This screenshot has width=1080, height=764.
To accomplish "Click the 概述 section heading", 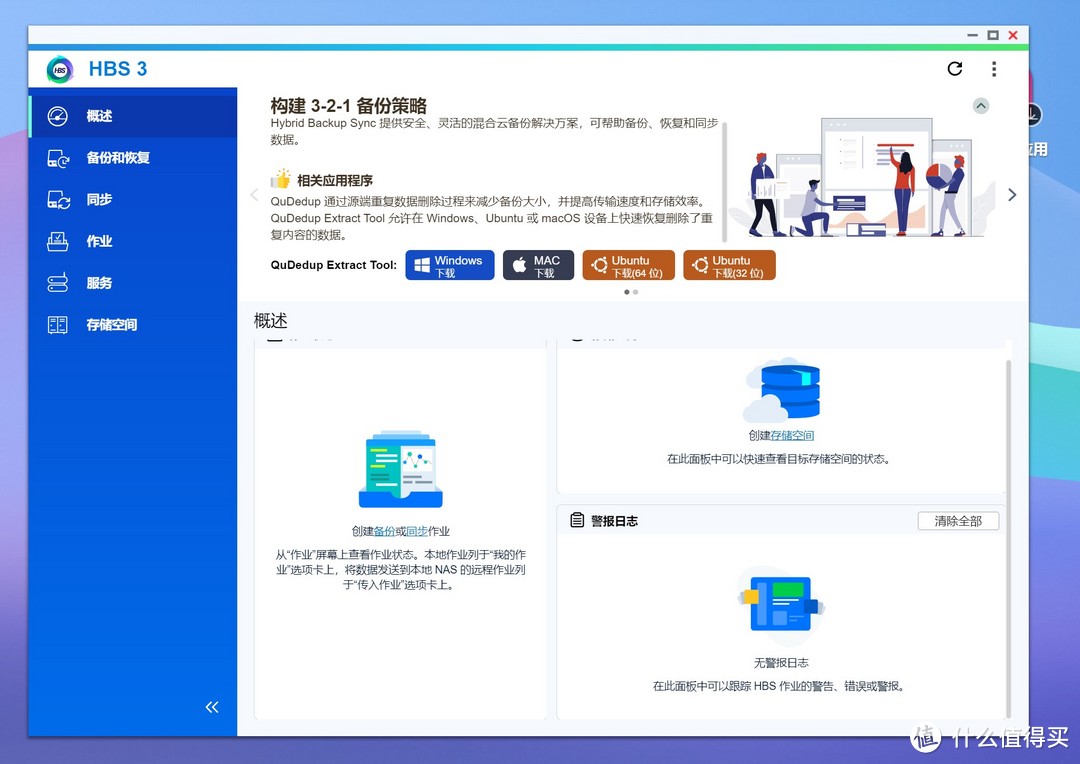I will pos(271,320).
